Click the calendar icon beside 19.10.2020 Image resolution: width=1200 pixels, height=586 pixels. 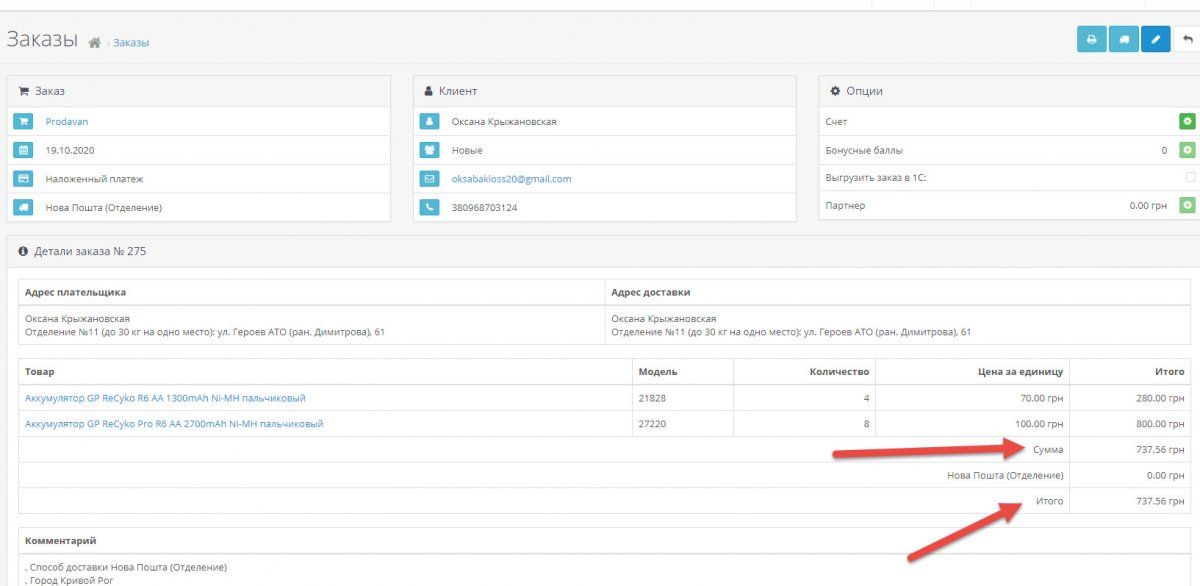click(x=23, y=150)
